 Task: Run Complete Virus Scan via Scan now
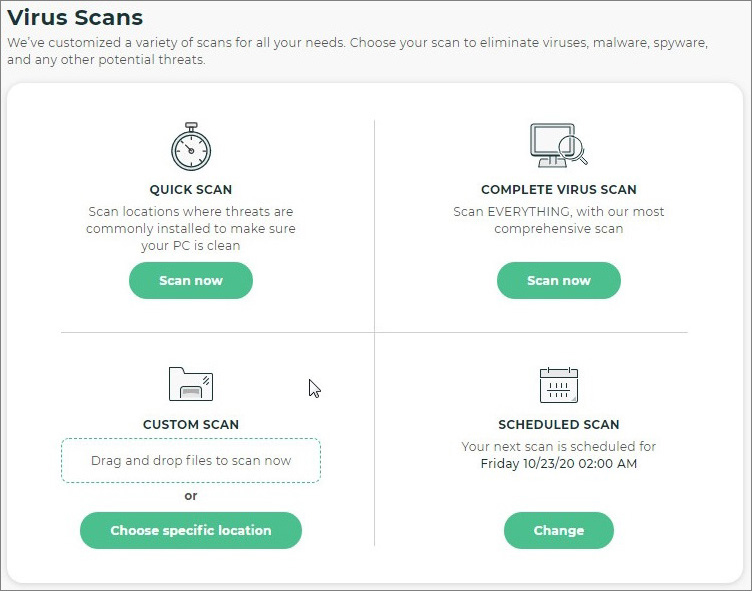click(559, 281)
